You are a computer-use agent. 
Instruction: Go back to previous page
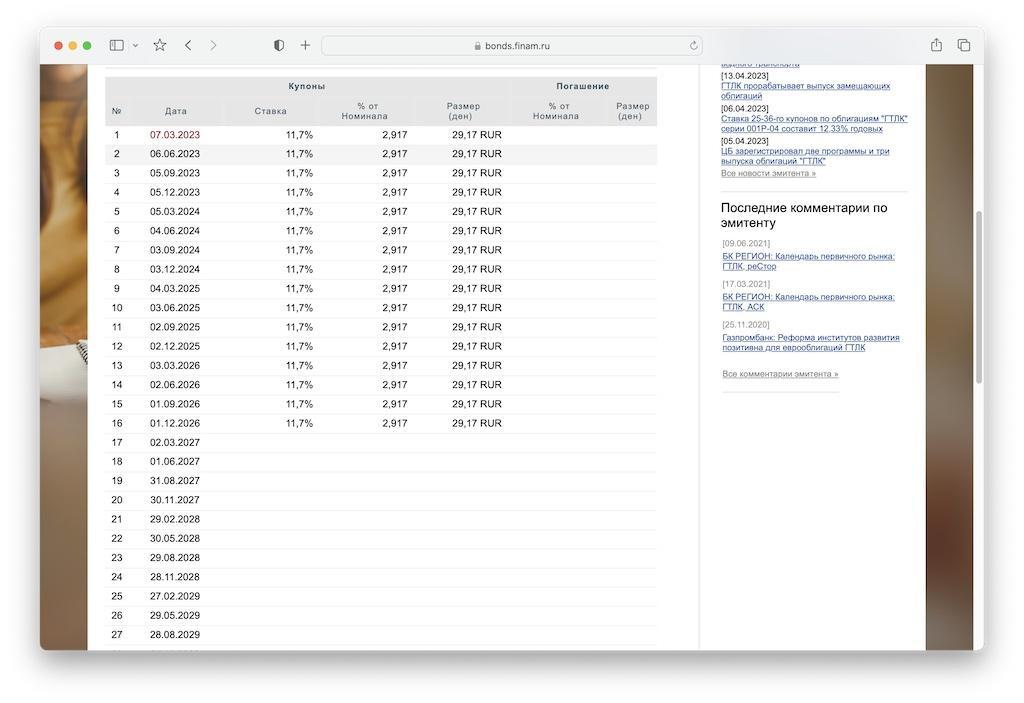coord(188,45)
